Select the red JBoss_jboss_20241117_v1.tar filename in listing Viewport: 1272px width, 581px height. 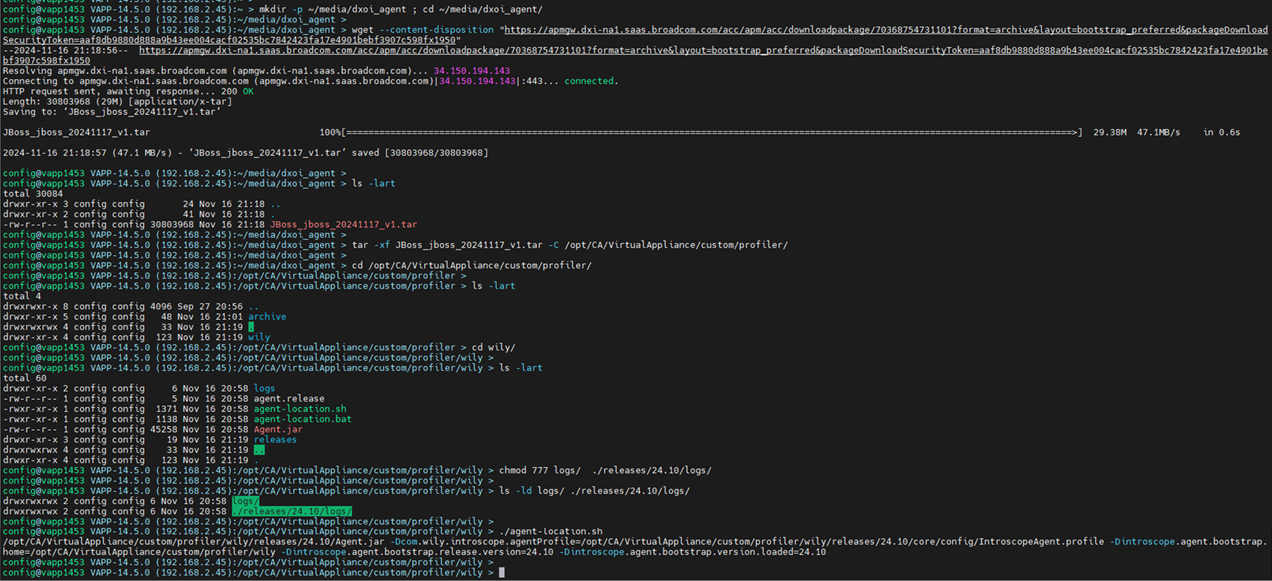point(343,224)
